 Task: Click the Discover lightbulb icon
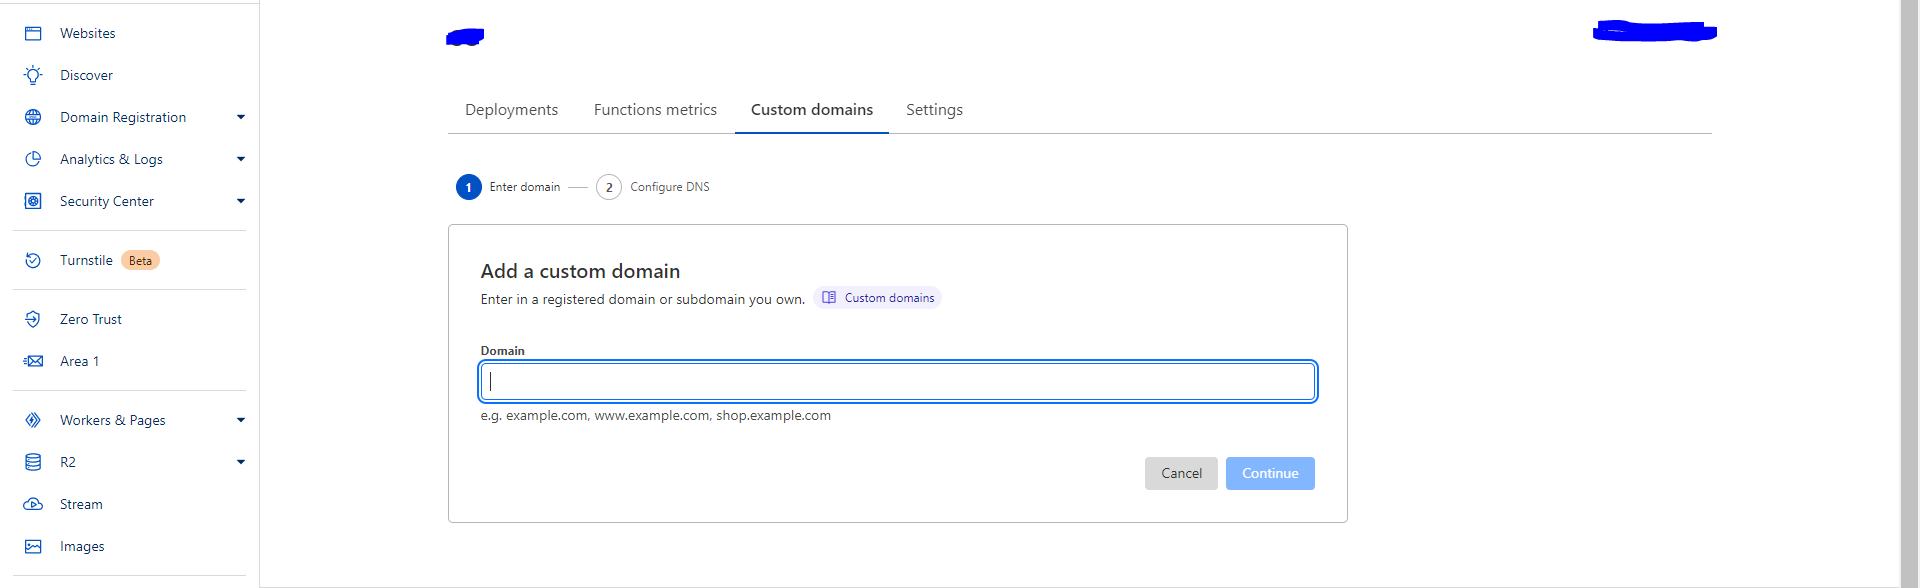tap(33, 75)
